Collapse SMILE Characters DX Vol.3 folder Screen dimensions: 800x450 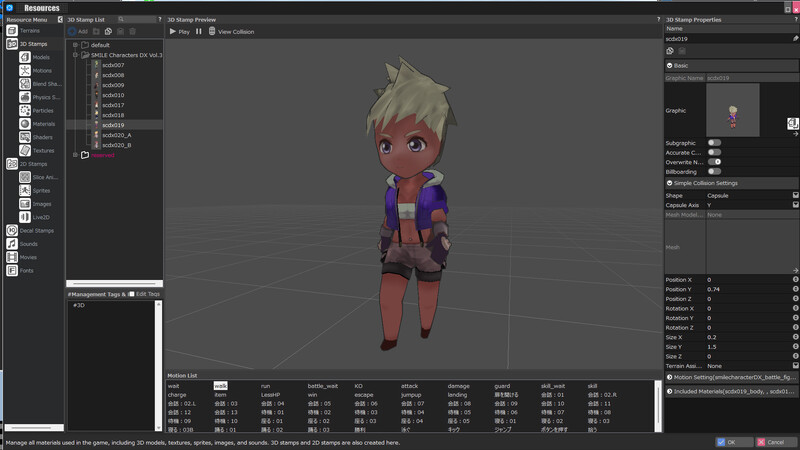coord(76,55)
